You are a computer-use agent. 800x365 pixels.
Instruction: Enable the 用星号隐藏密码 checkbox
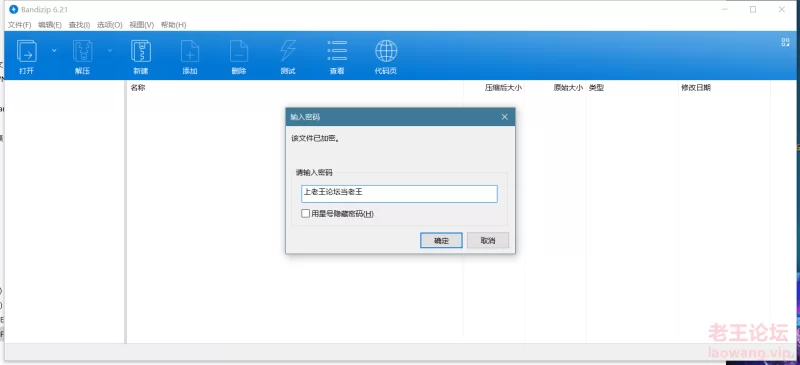305,213
